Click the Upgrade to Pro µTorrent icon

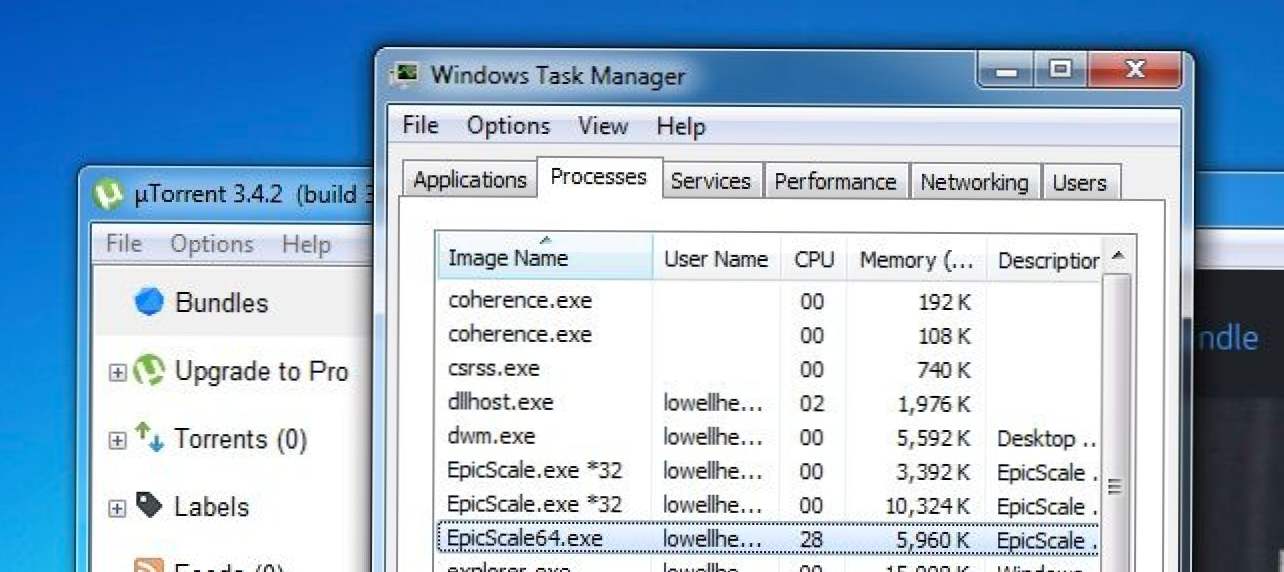pyautogui.click(x=149, y=371)
